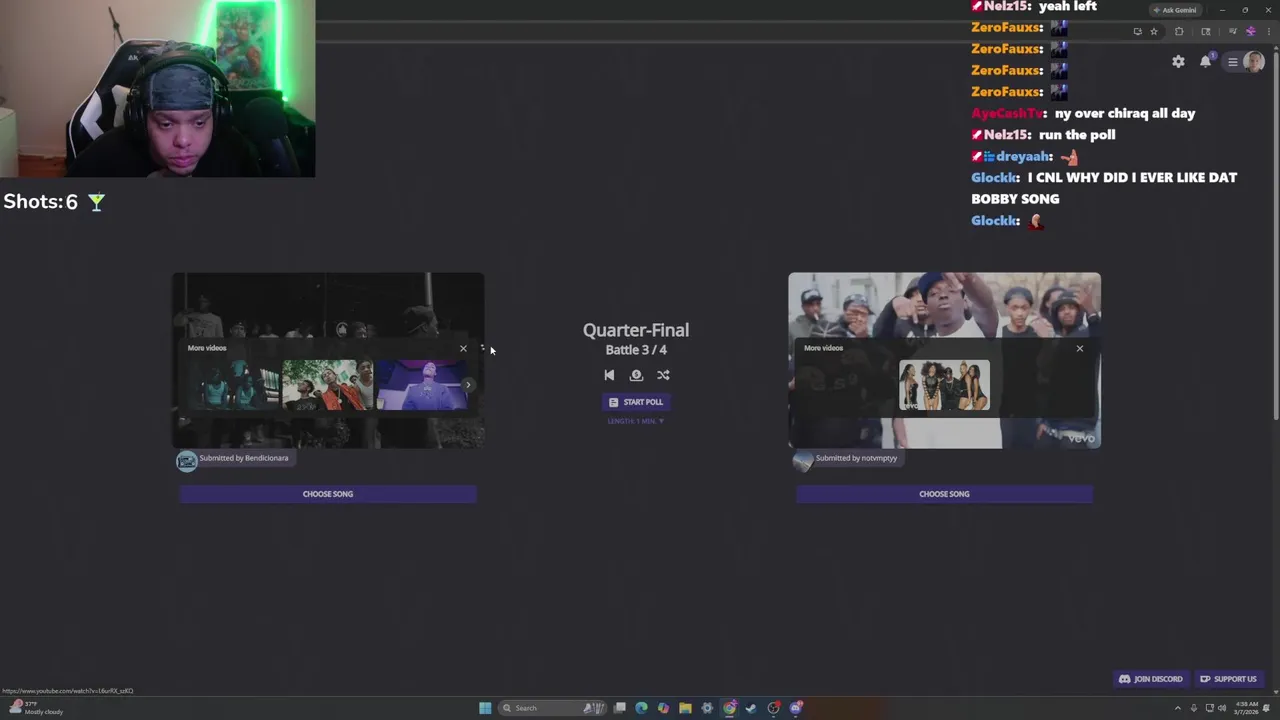Open Copilot from the taskbar
This screenshot has height=720, width=1280.
663,708
